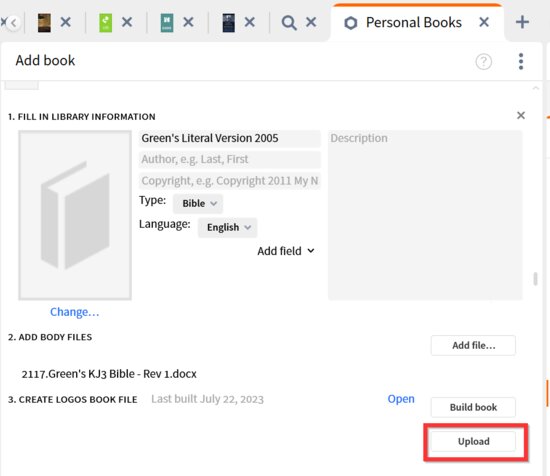This screenshot has height=476, width=550.
Task: Switch to the dark blue book tab
Action: [x=228, y=23]
